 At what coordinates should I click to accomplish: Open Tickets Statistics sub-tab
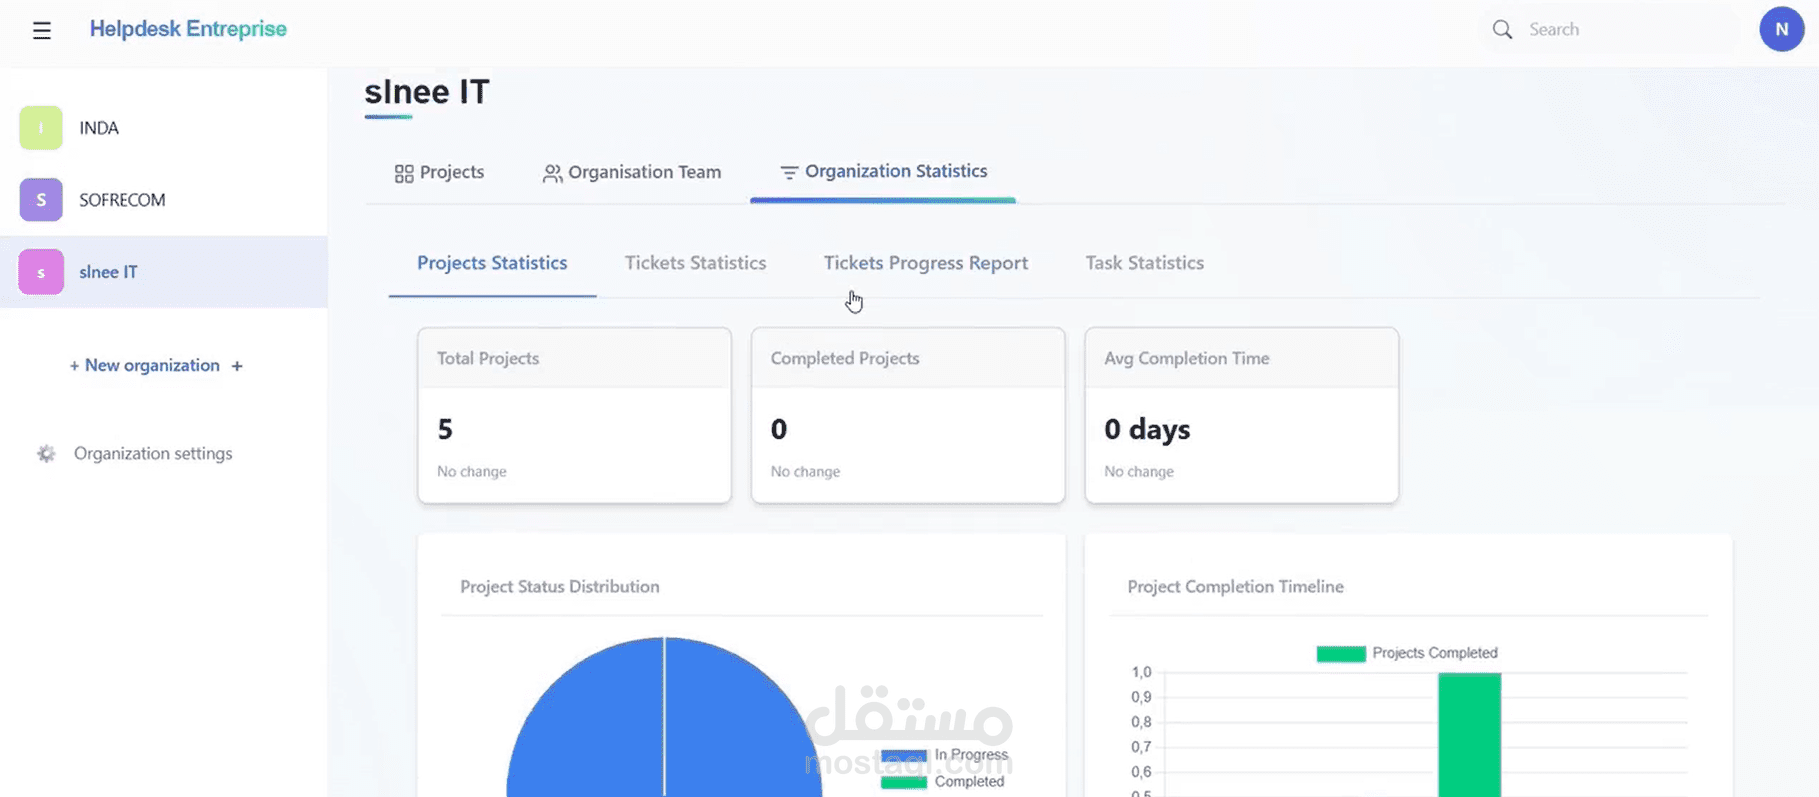point(696,263)
